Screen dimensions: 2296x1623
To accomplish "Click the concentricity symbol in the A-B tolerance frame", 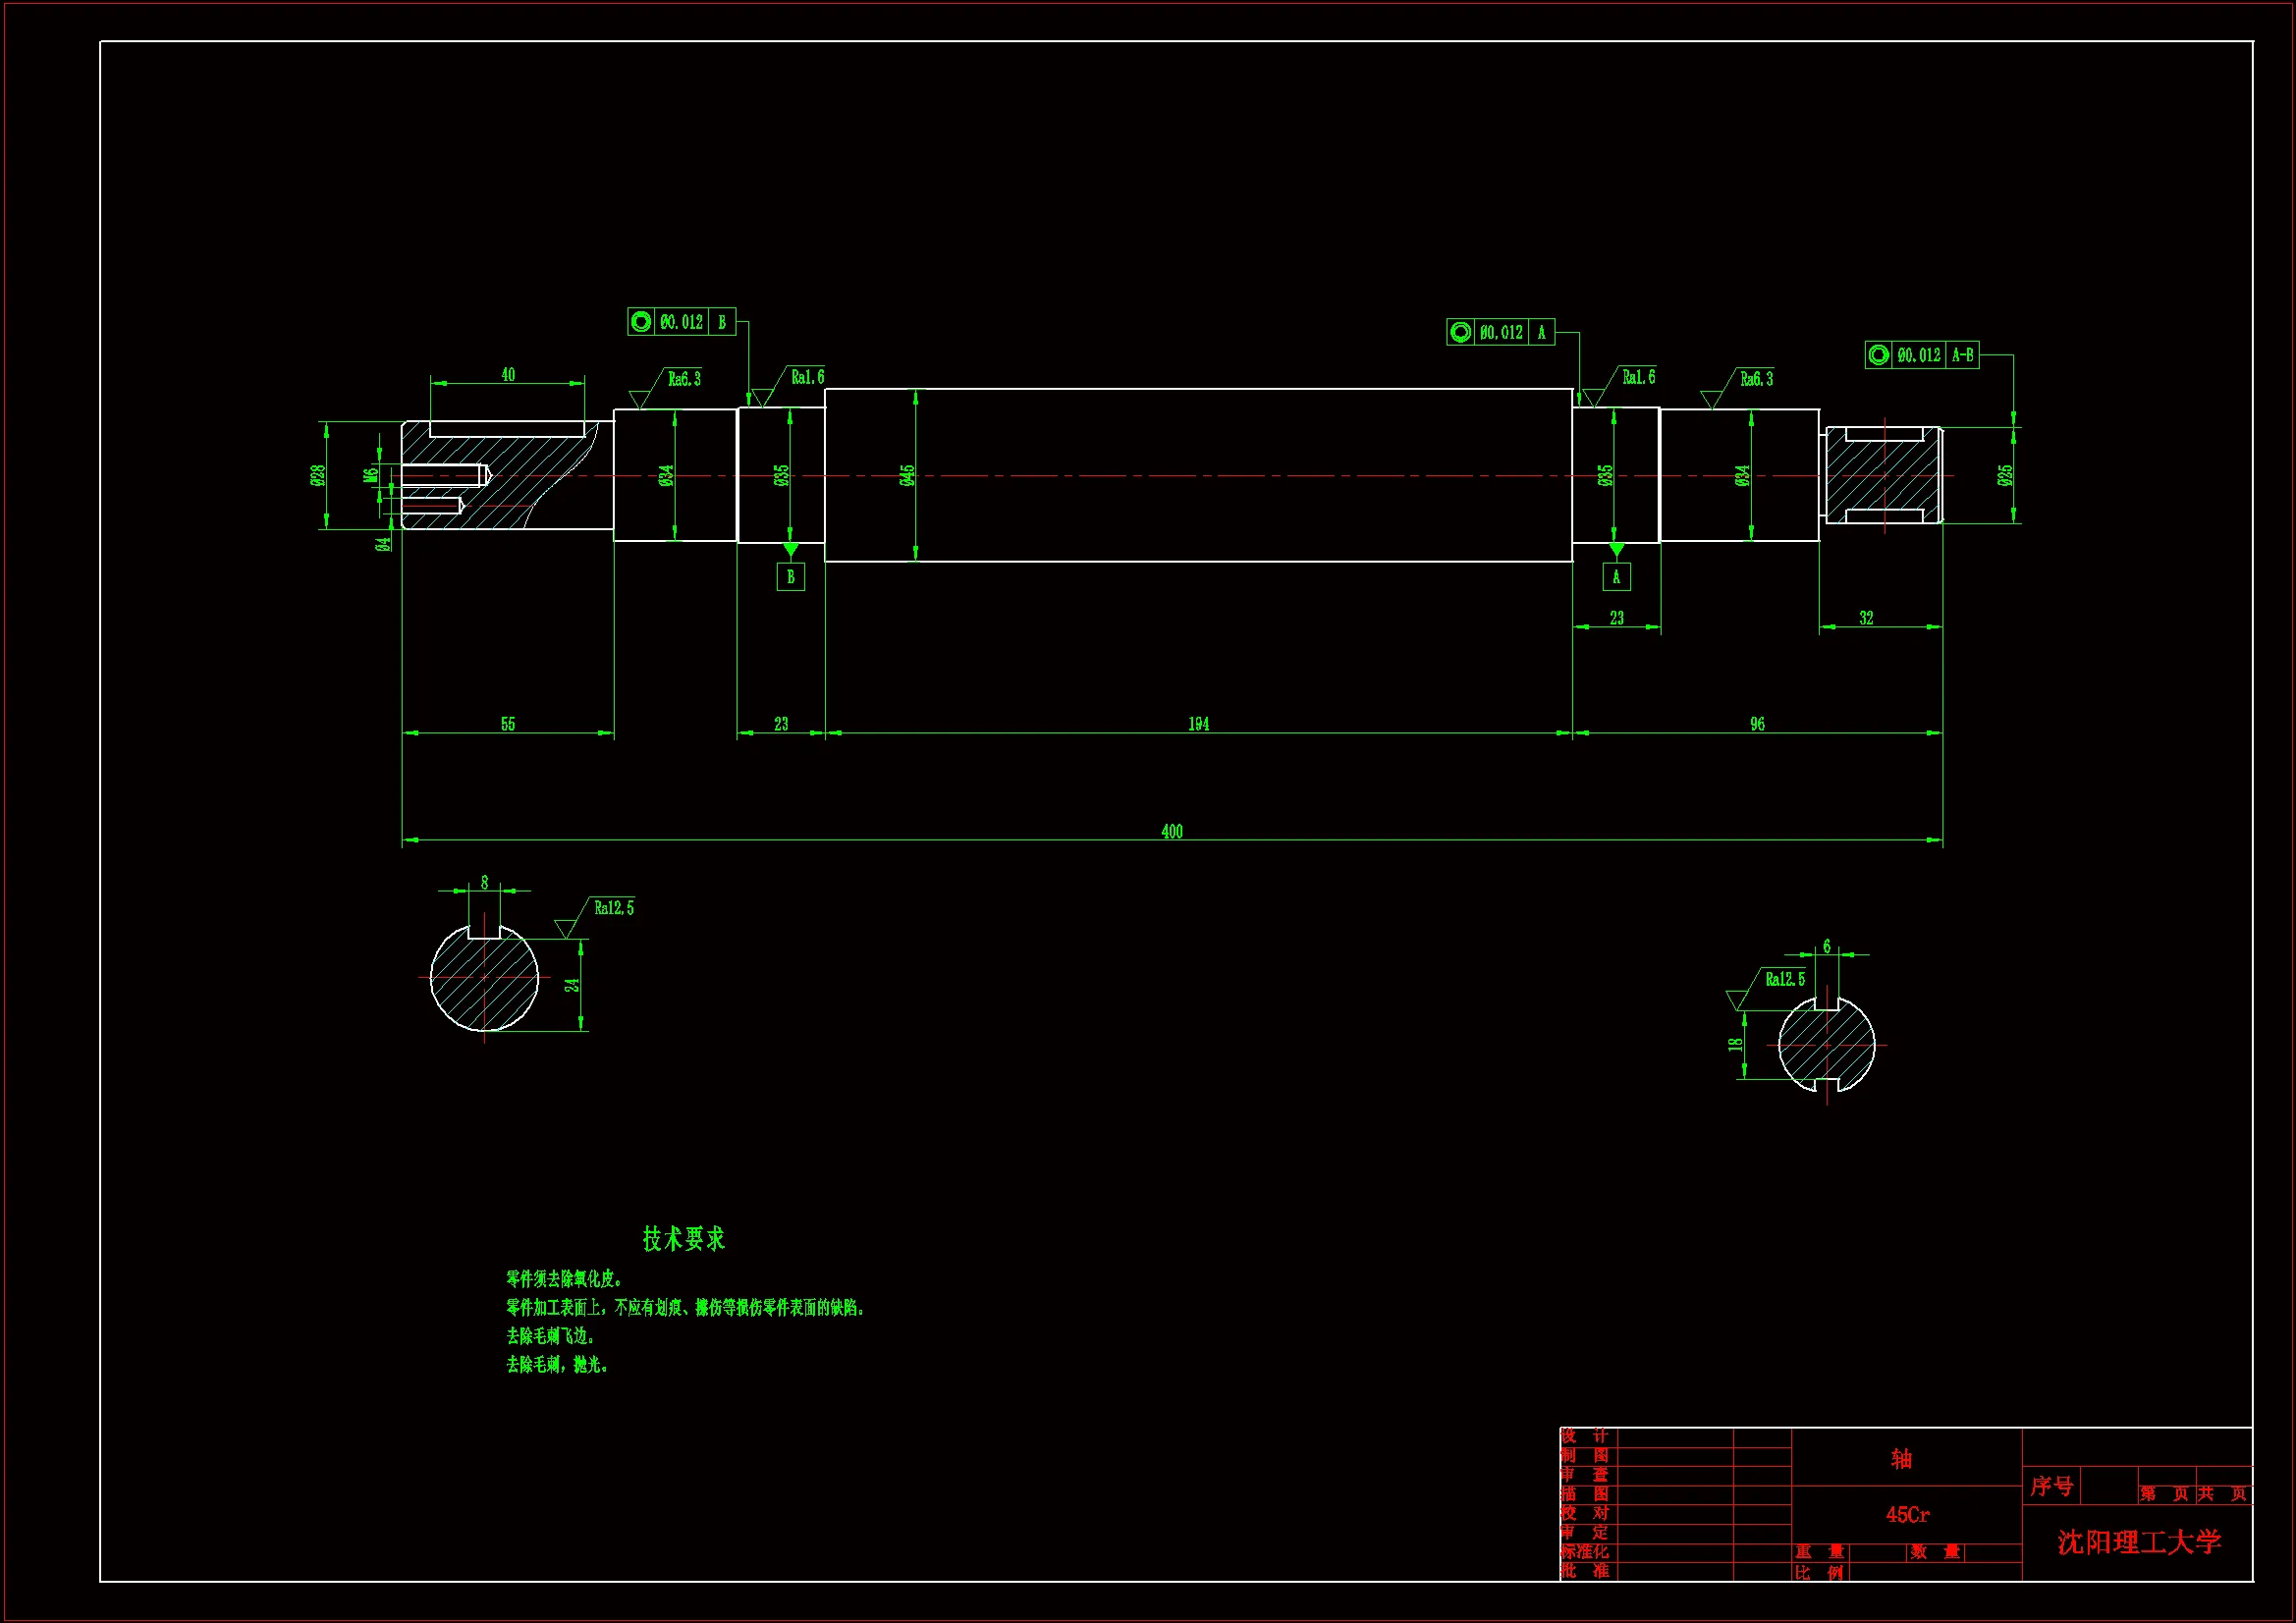I will [x=1878, y=355].
